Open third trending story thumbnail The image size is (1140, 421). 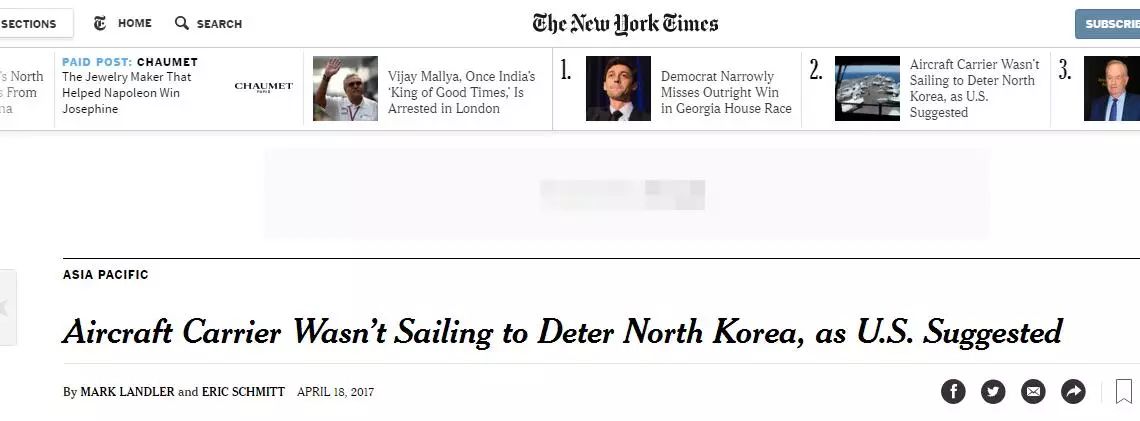(x=1112, y=89)
